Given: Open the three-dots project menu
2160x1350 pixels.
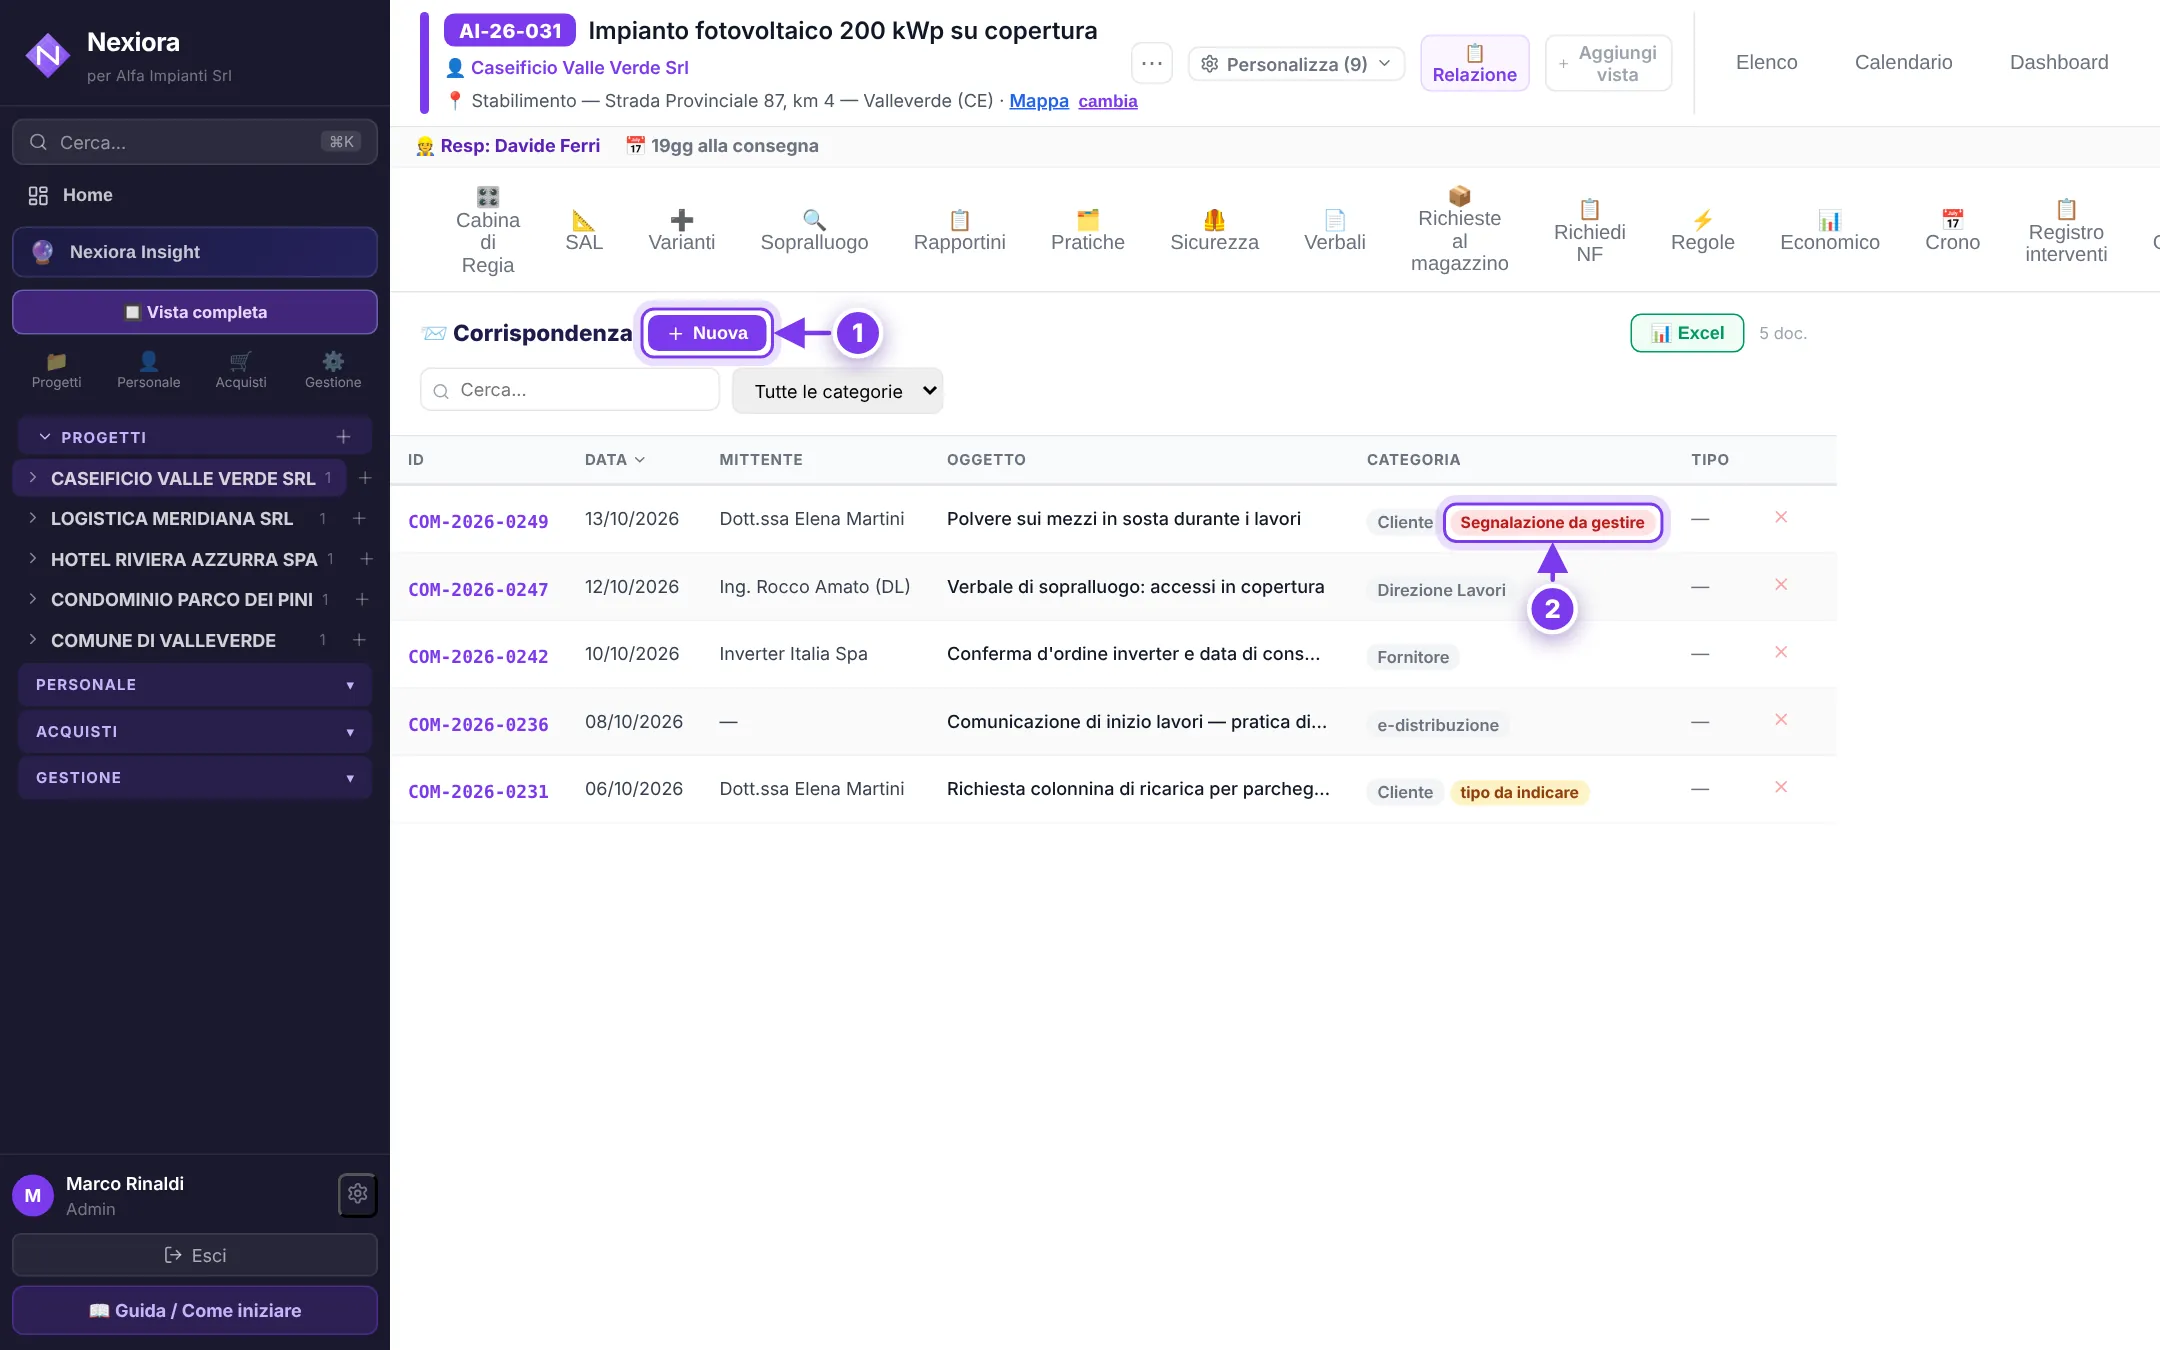Looking at the screenshot, I should (x=1151, y=63).
